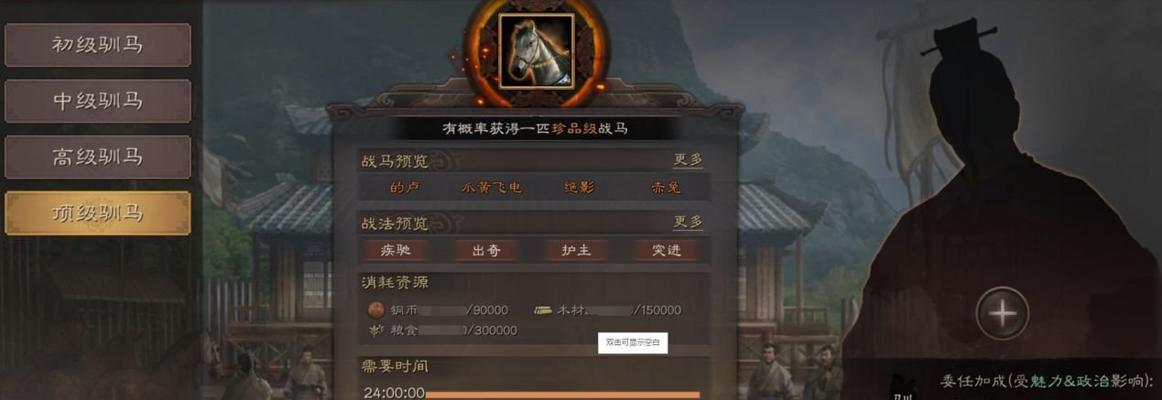Switch to the 高级驯马 tab
The width and height of the screenshot is (1162, 400).
[98, 157]
